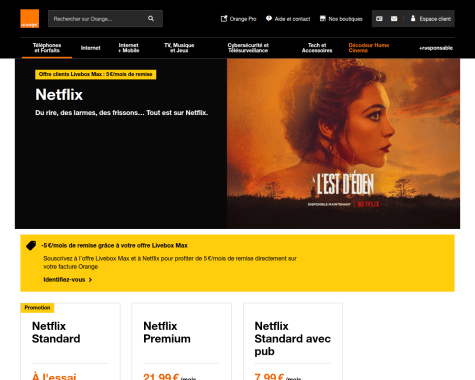Open Cybersécurité et Télésurveillance menu
The image size is (475, 380).
[x=248, y=48]
